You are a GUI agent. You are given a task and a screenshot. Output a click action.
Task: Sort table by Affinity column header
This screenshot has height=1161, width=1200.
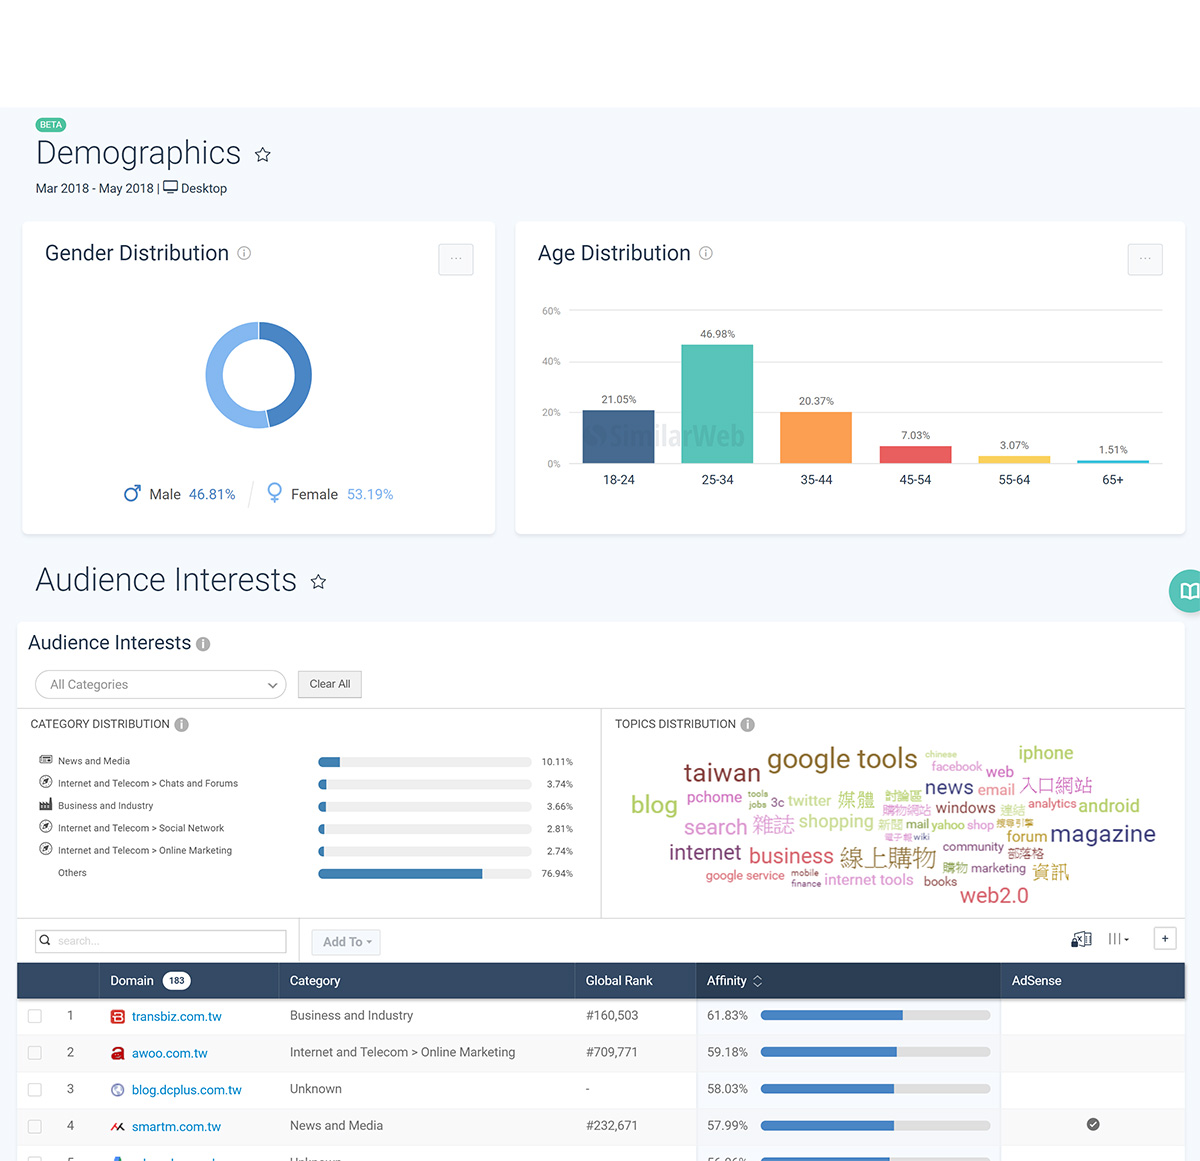pos(735,981)
